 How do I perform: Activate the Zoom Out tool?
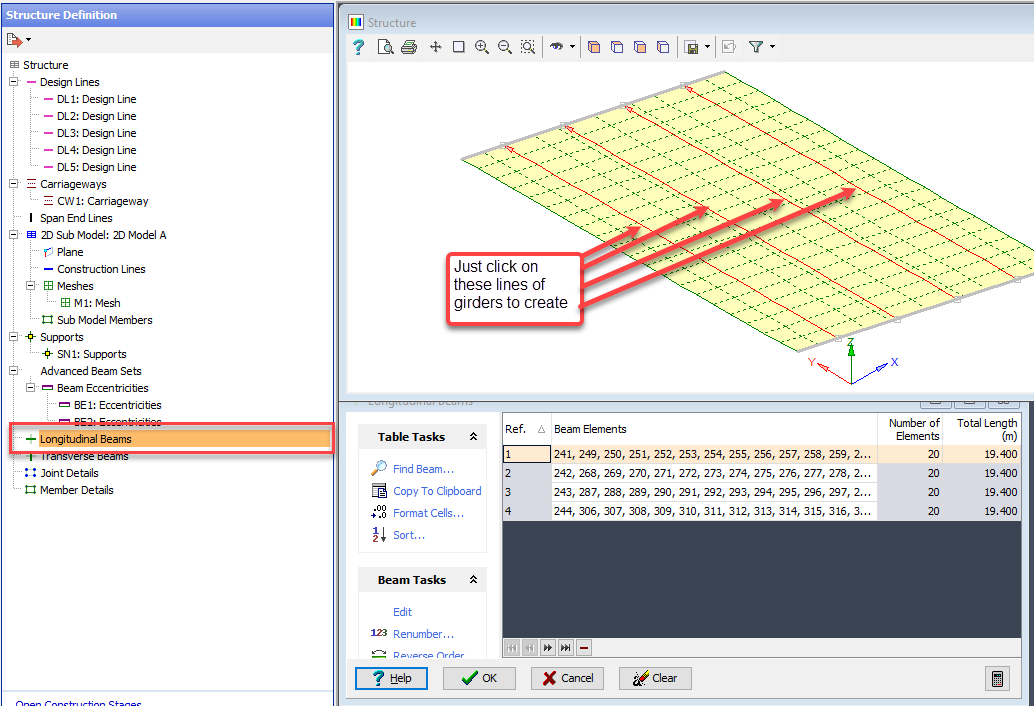coord(504,46)
